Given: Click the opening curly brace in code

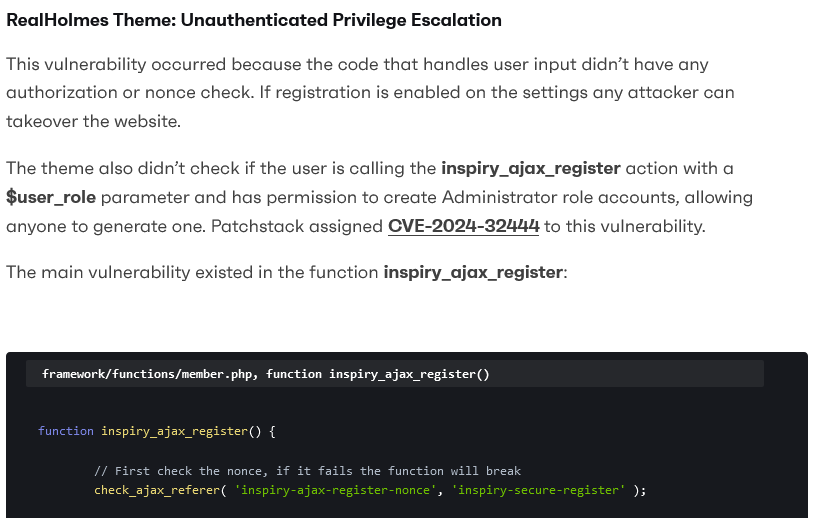Looking at the screenshot, I should coord(272,431).
